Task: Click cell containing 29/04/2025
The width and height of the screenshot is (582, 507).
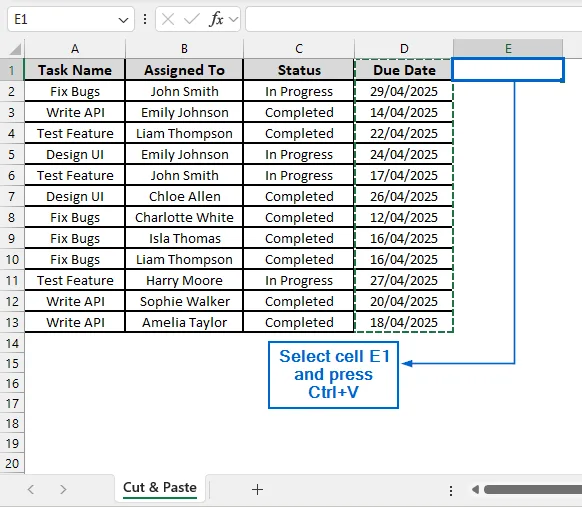Action: click(x=404, y=91)
